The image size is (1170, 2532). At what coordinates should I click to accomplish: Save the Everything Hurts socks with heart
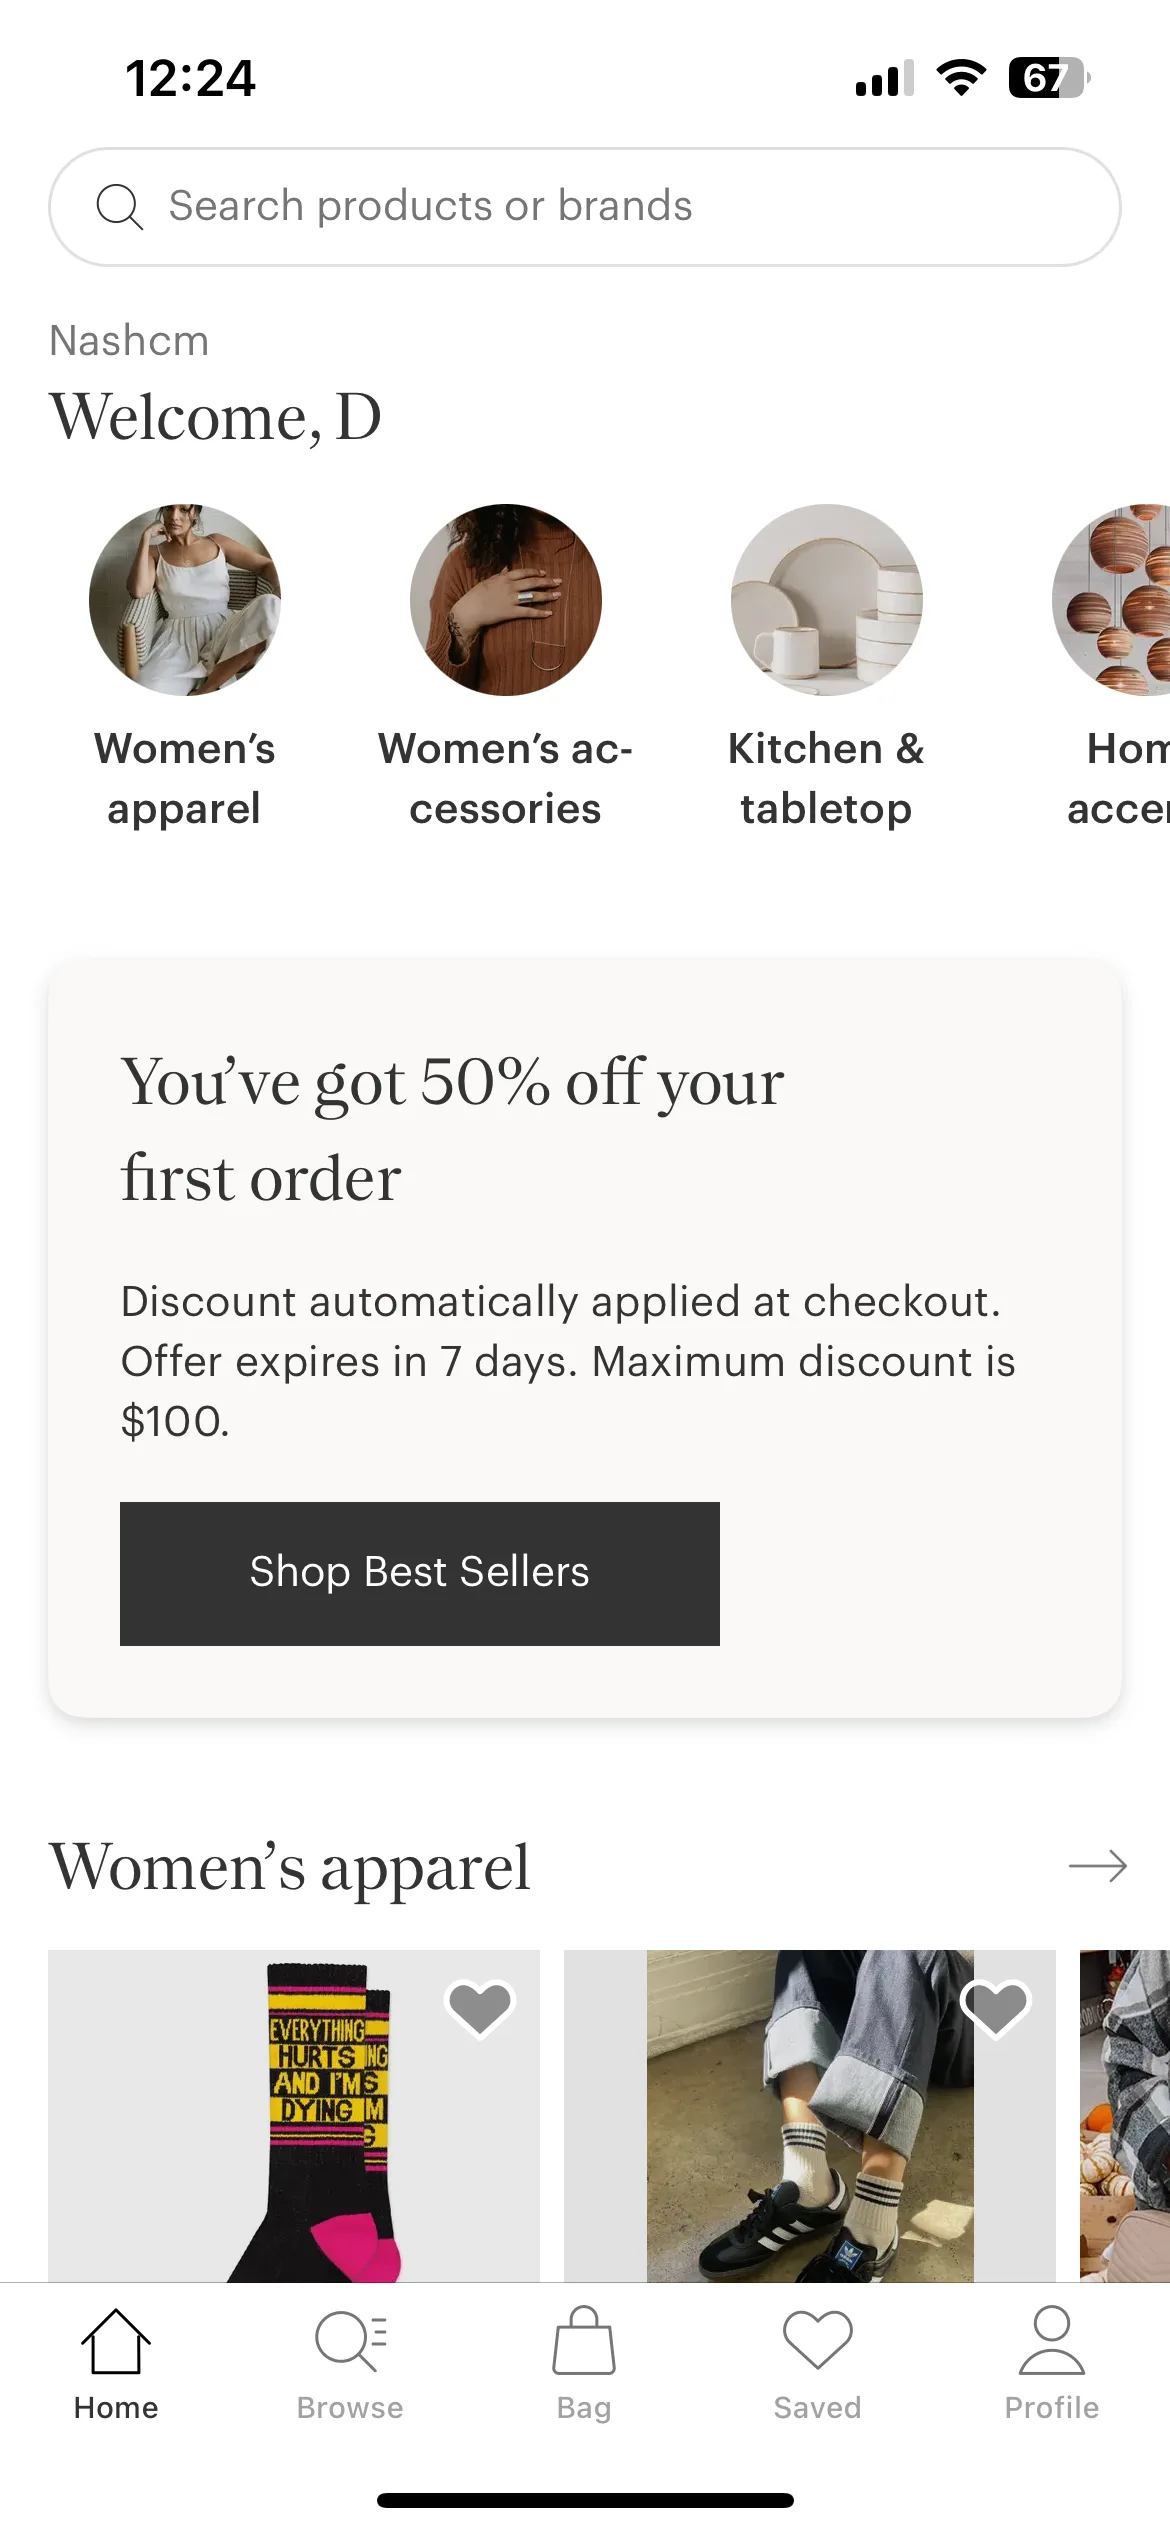click(x=480, y=2008)
